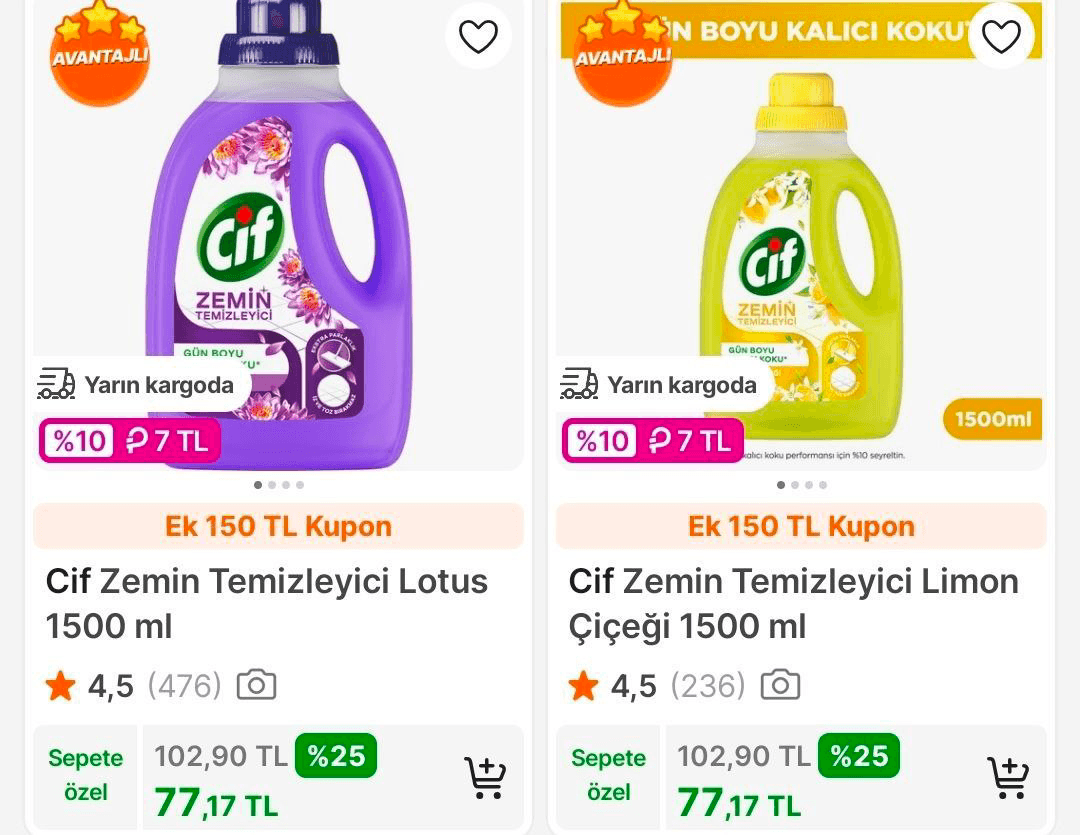Viewport: 1080px width, 835px height.
Task: Open Ek 150 TL Kupon on Lotus product
Action: point(279,526)
